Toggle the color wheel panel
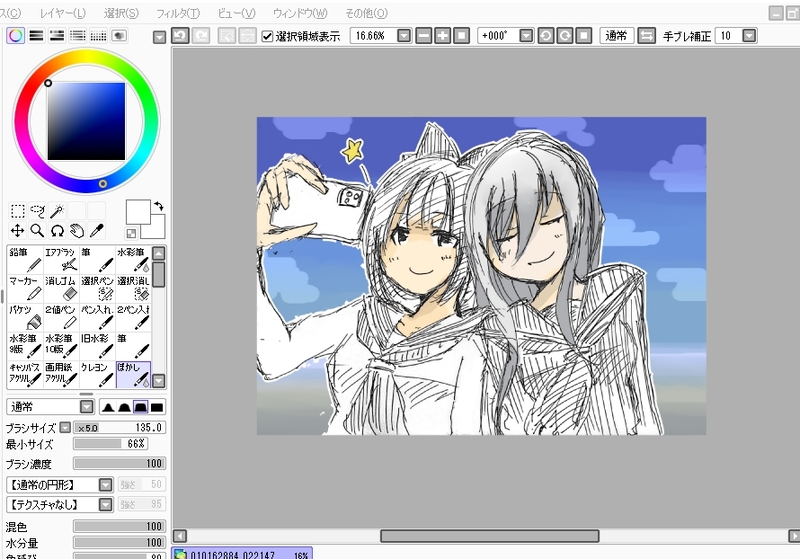The image size is (800, 559). [x=16, y=35]
